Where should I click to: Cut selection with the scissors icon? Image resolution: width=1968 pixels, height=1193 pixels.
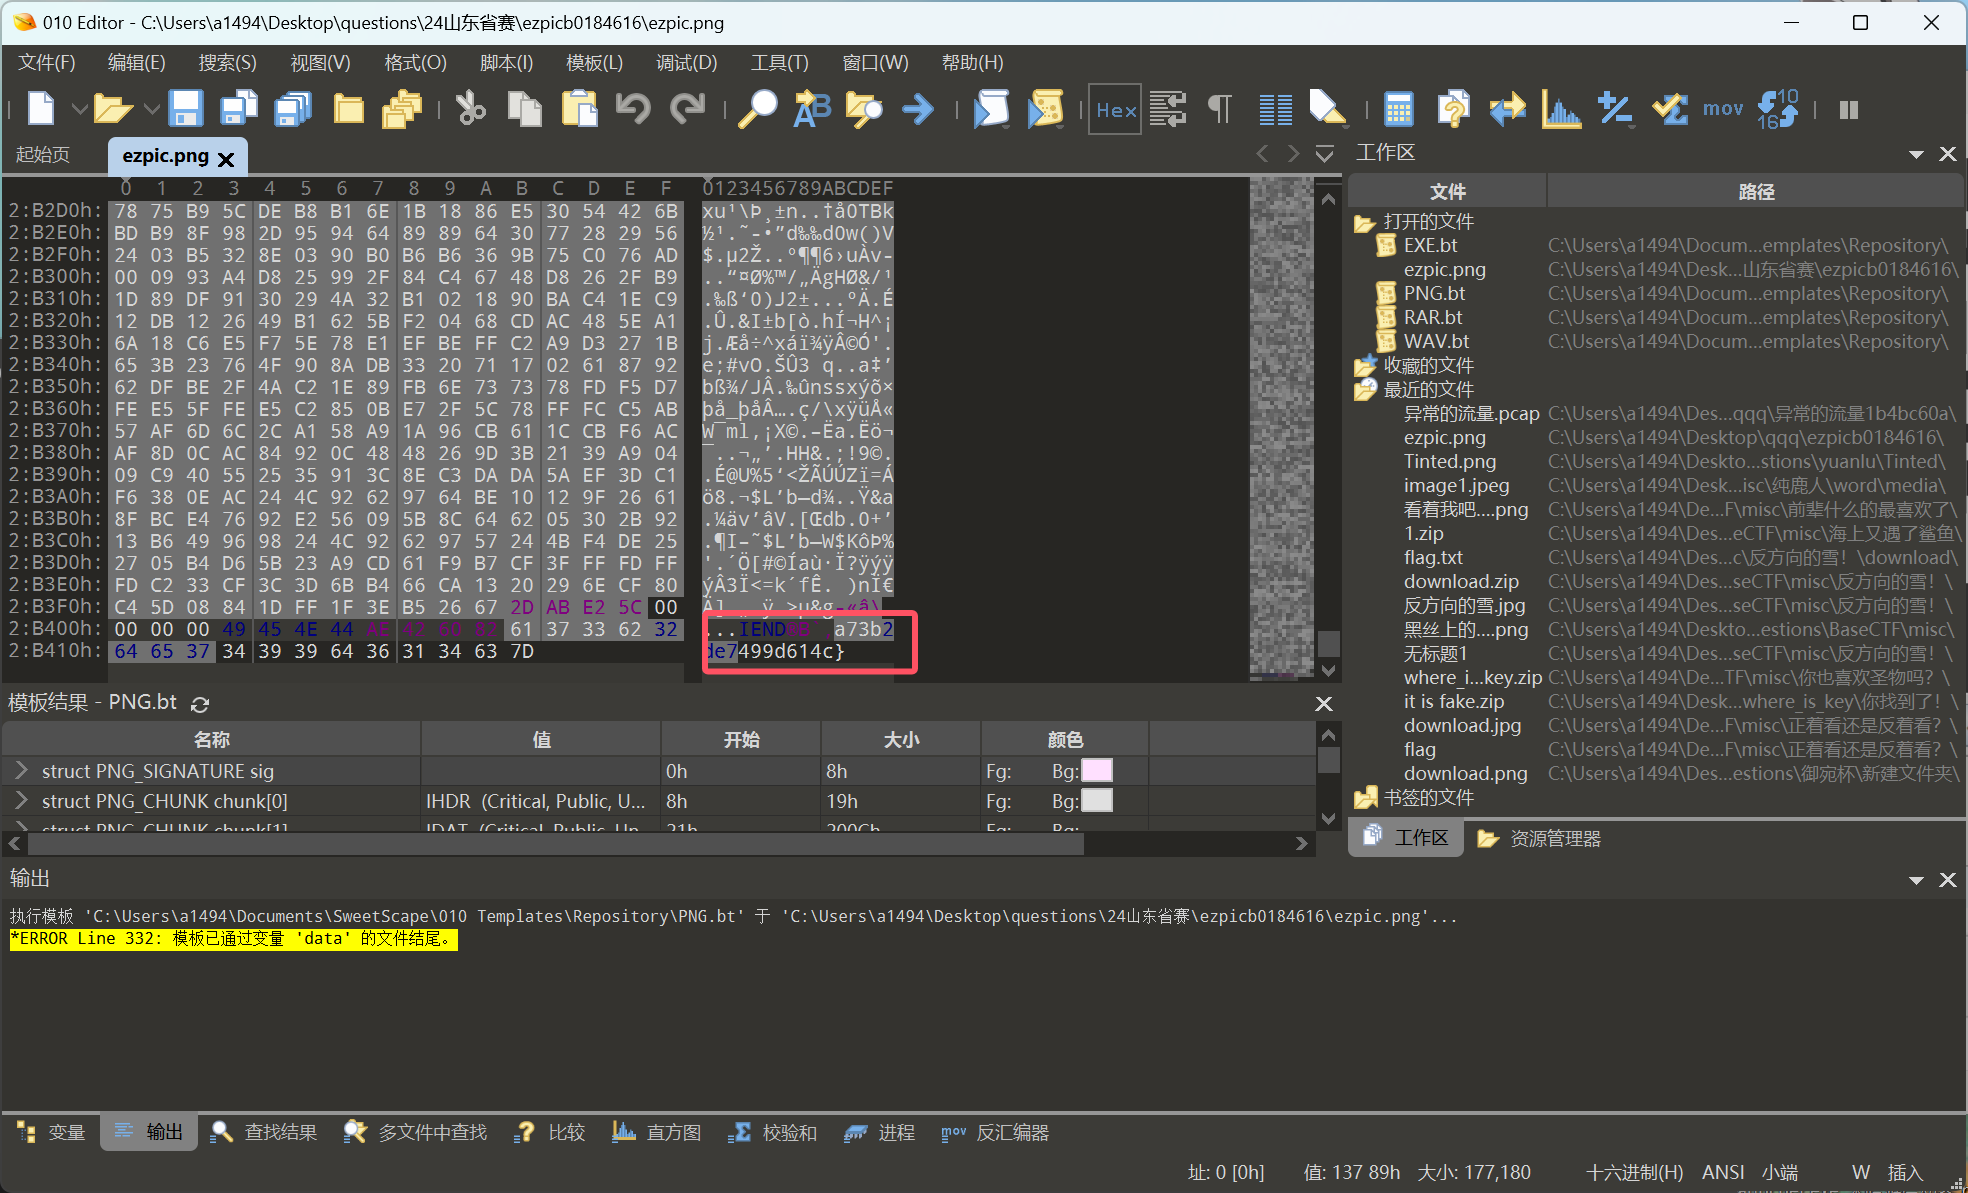(x=471, y=109)
